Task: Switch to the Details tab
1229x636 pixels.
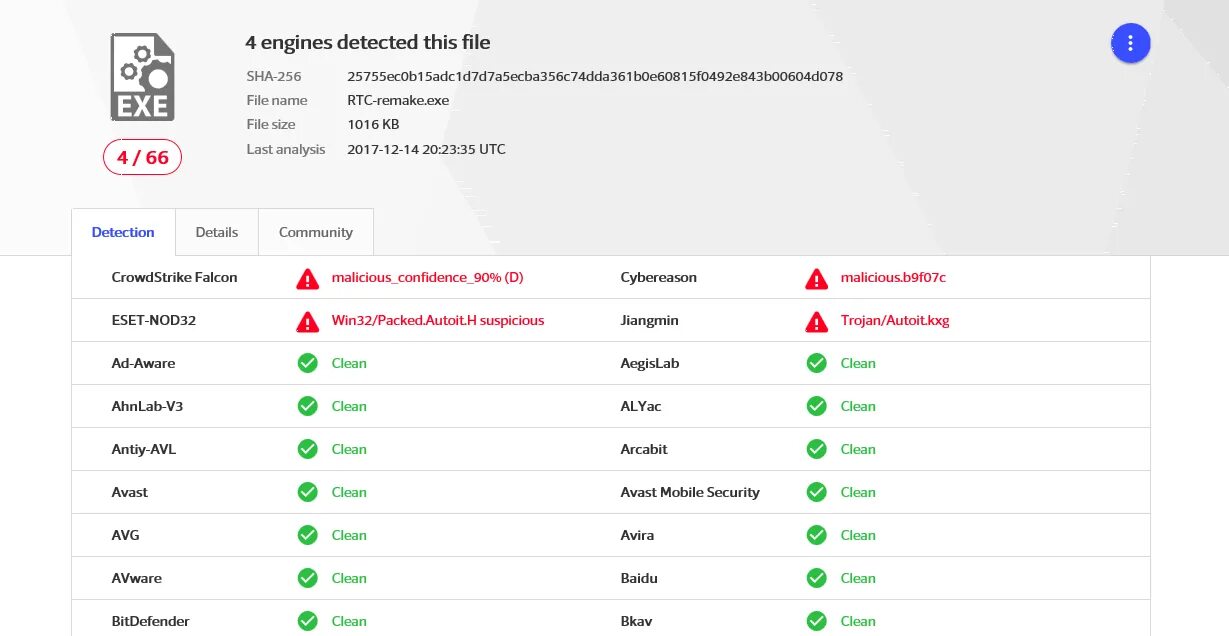Action: tap(217, 232)
